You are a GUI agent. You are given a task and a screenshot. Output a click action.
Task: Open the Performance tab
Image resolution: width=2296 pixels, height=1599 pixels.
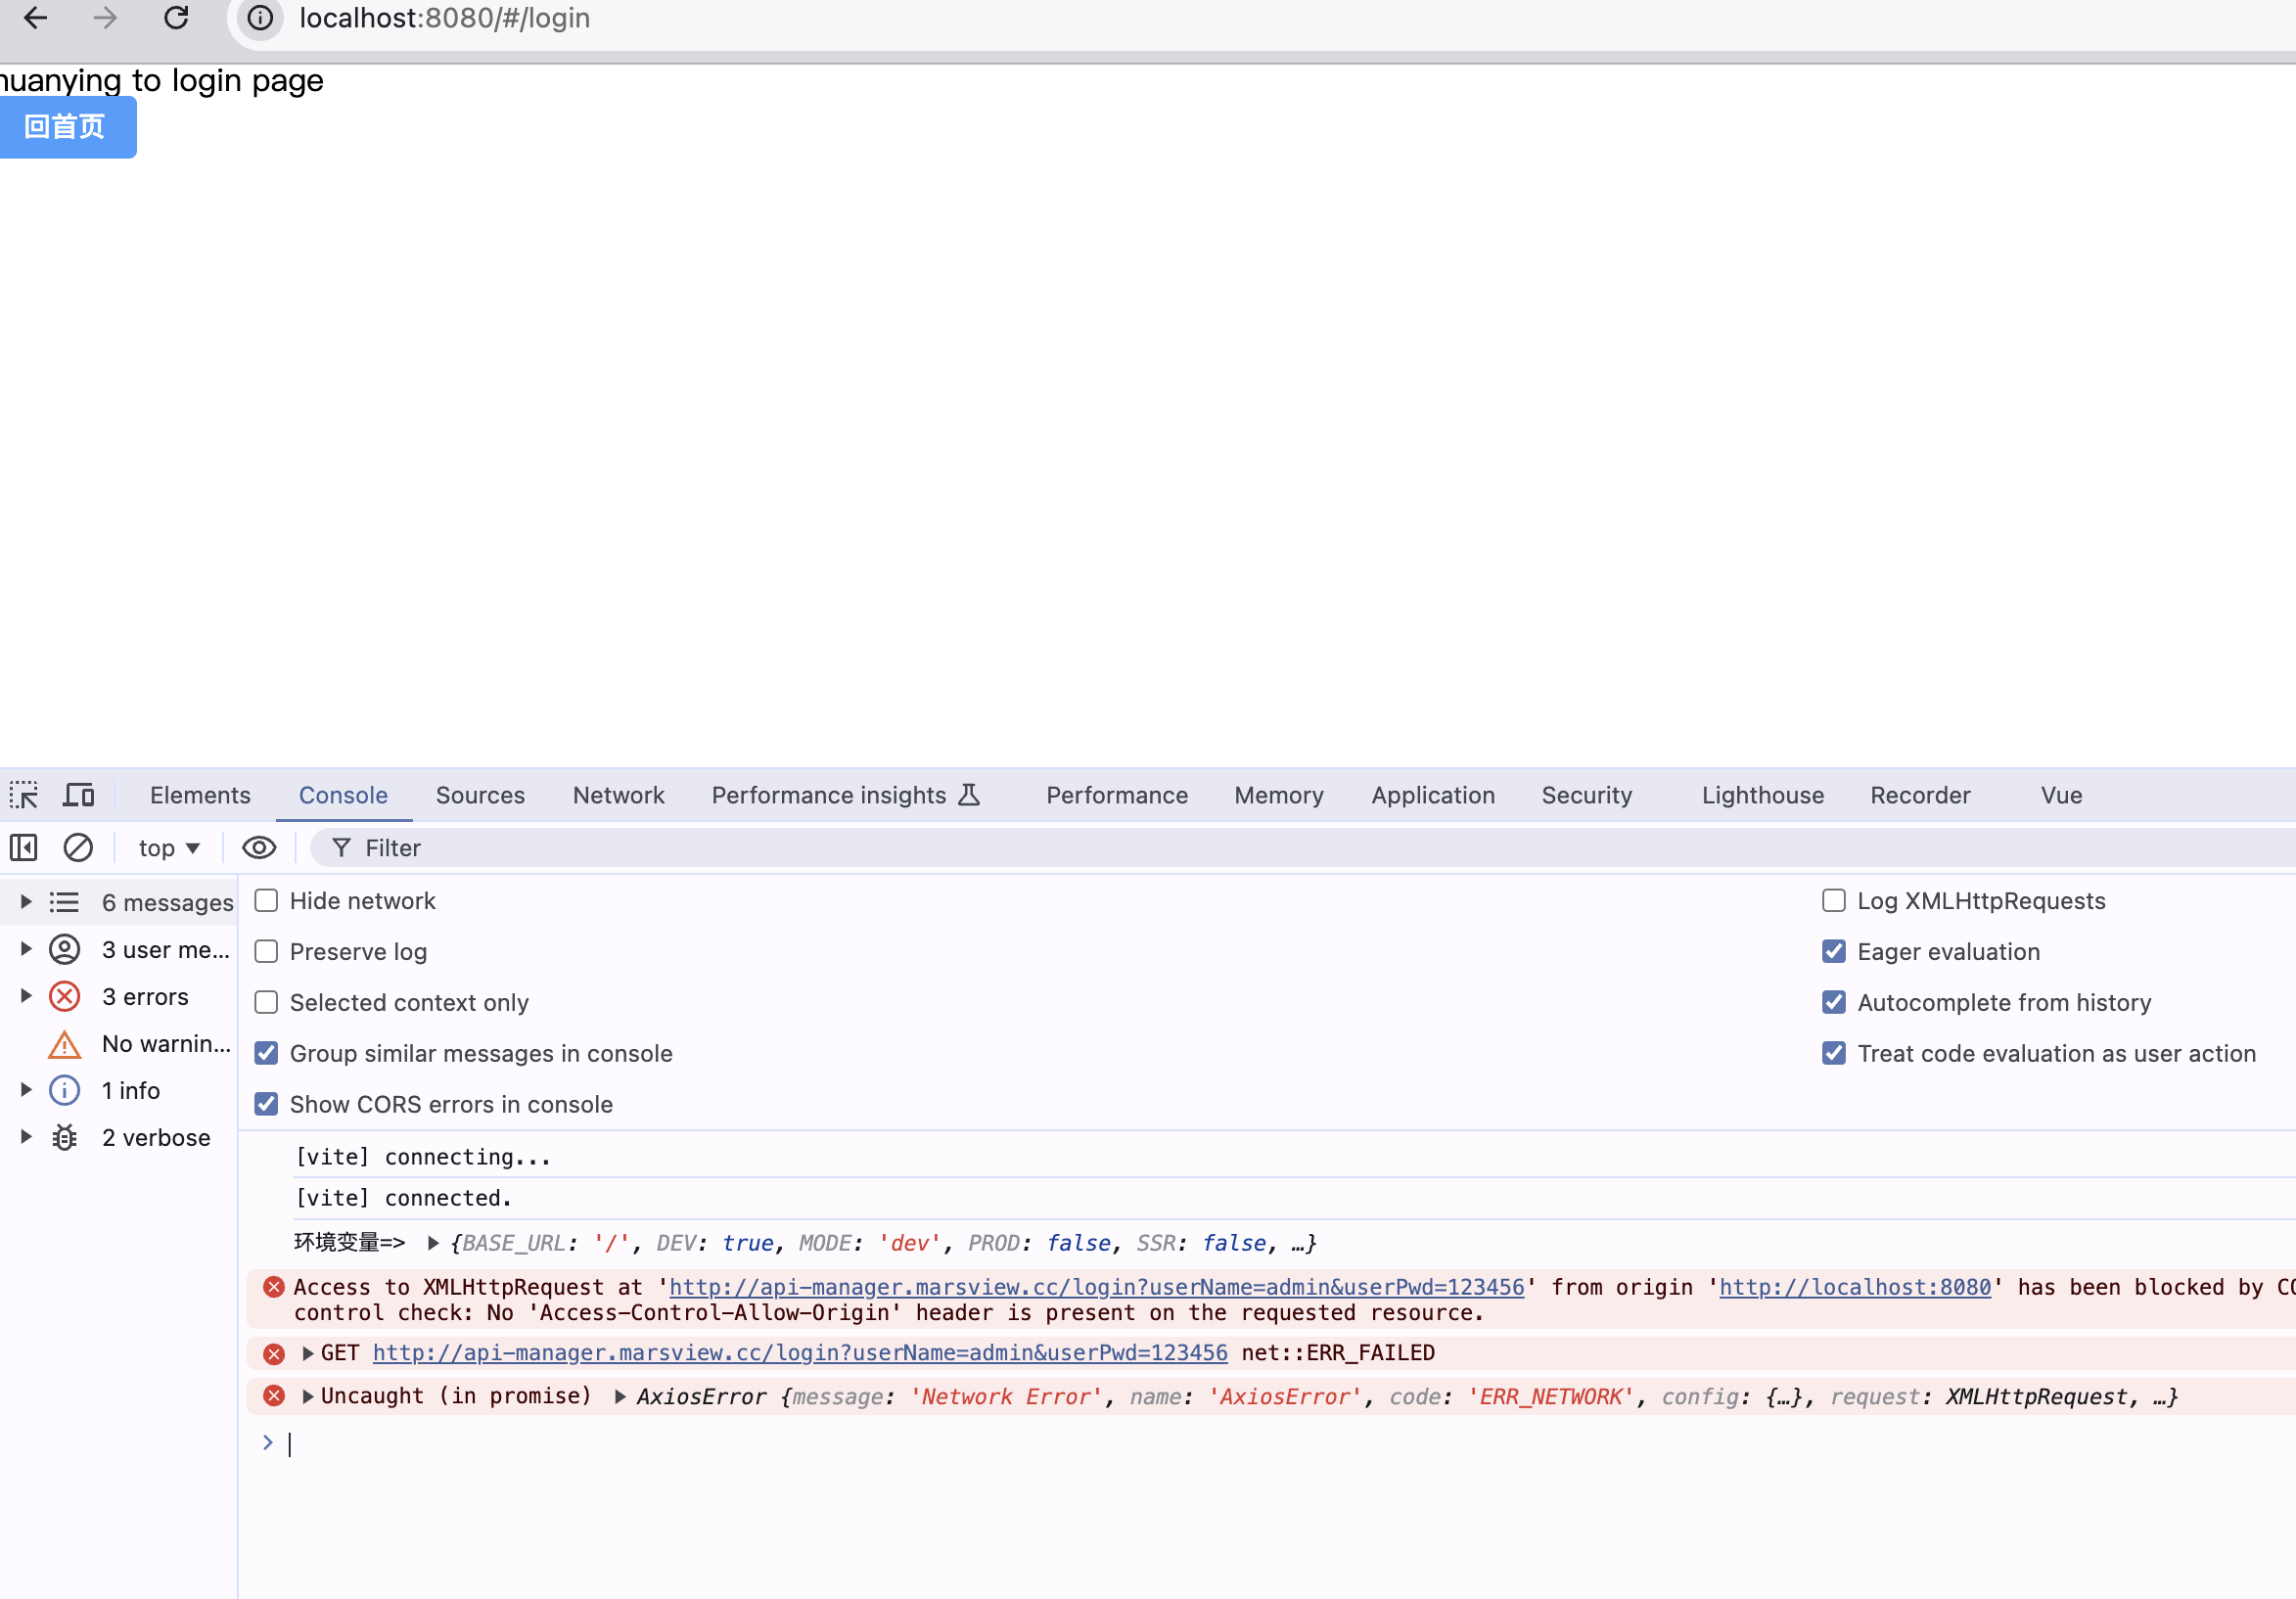click(1118, 796)
